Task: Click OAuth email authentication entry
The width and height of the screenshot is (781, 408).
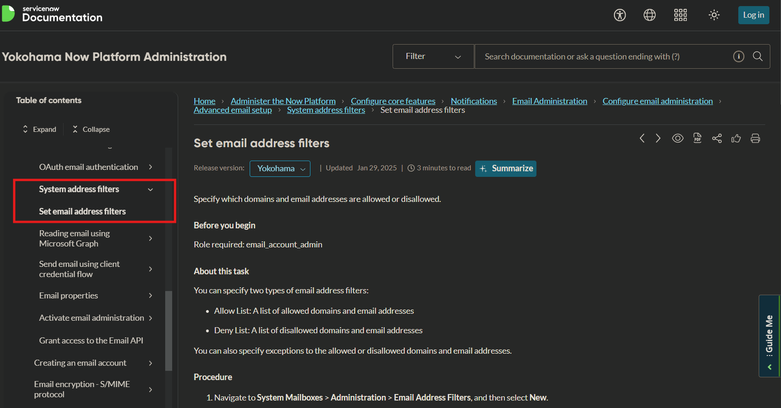Action: click(89, 167)
